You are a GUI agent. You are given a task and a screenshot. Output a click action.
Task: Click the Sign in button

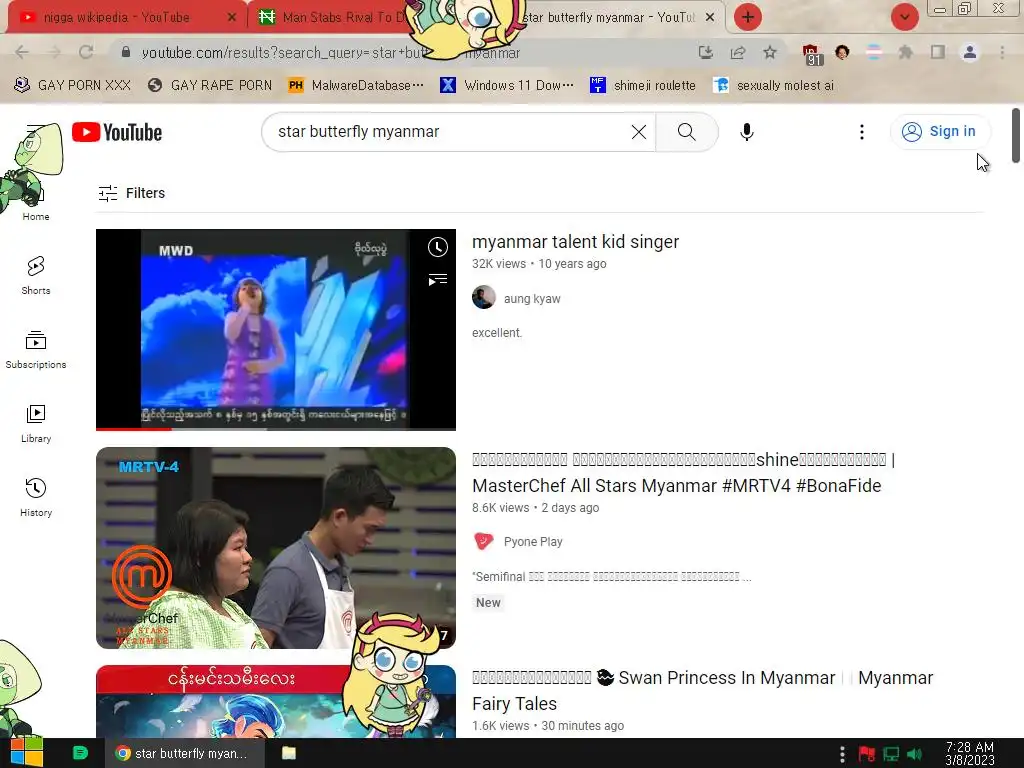(x=939, y=132)
